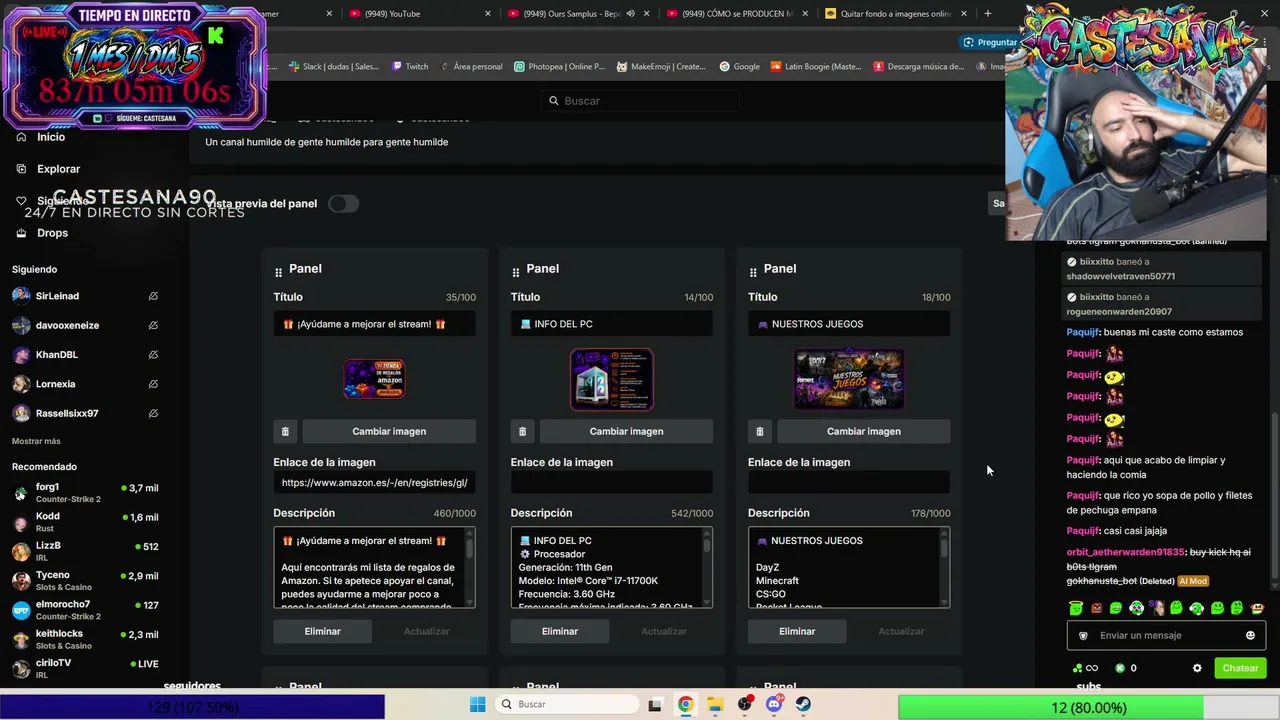
Task: Send message with the Chatear button
Action: click(1240, 668)
